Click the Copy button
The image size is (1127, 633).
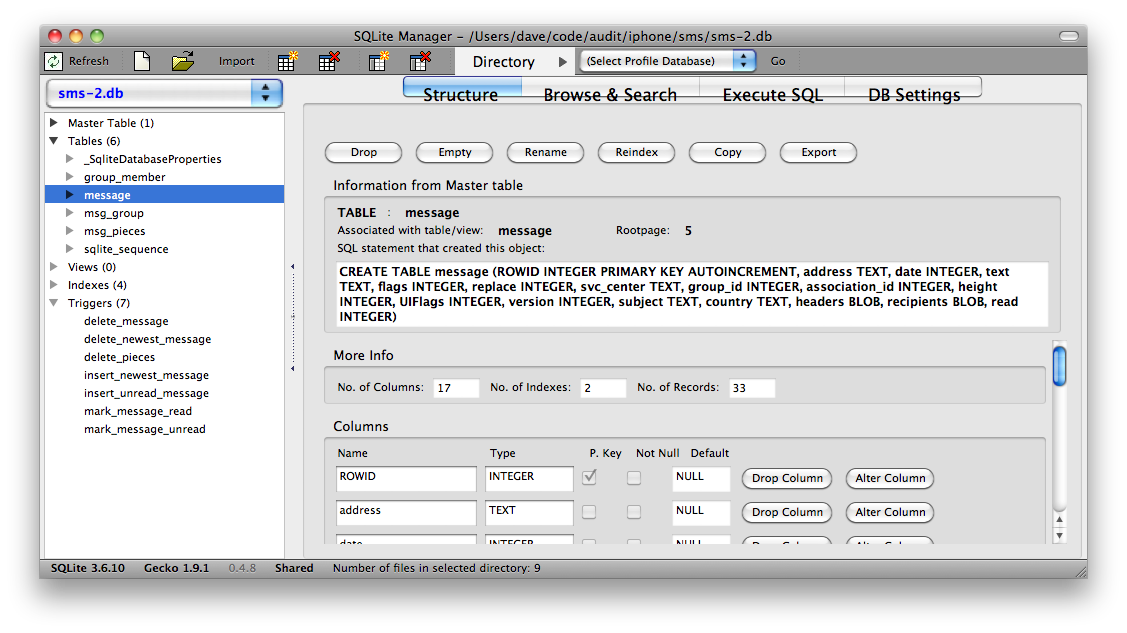(x=727, y=152)
